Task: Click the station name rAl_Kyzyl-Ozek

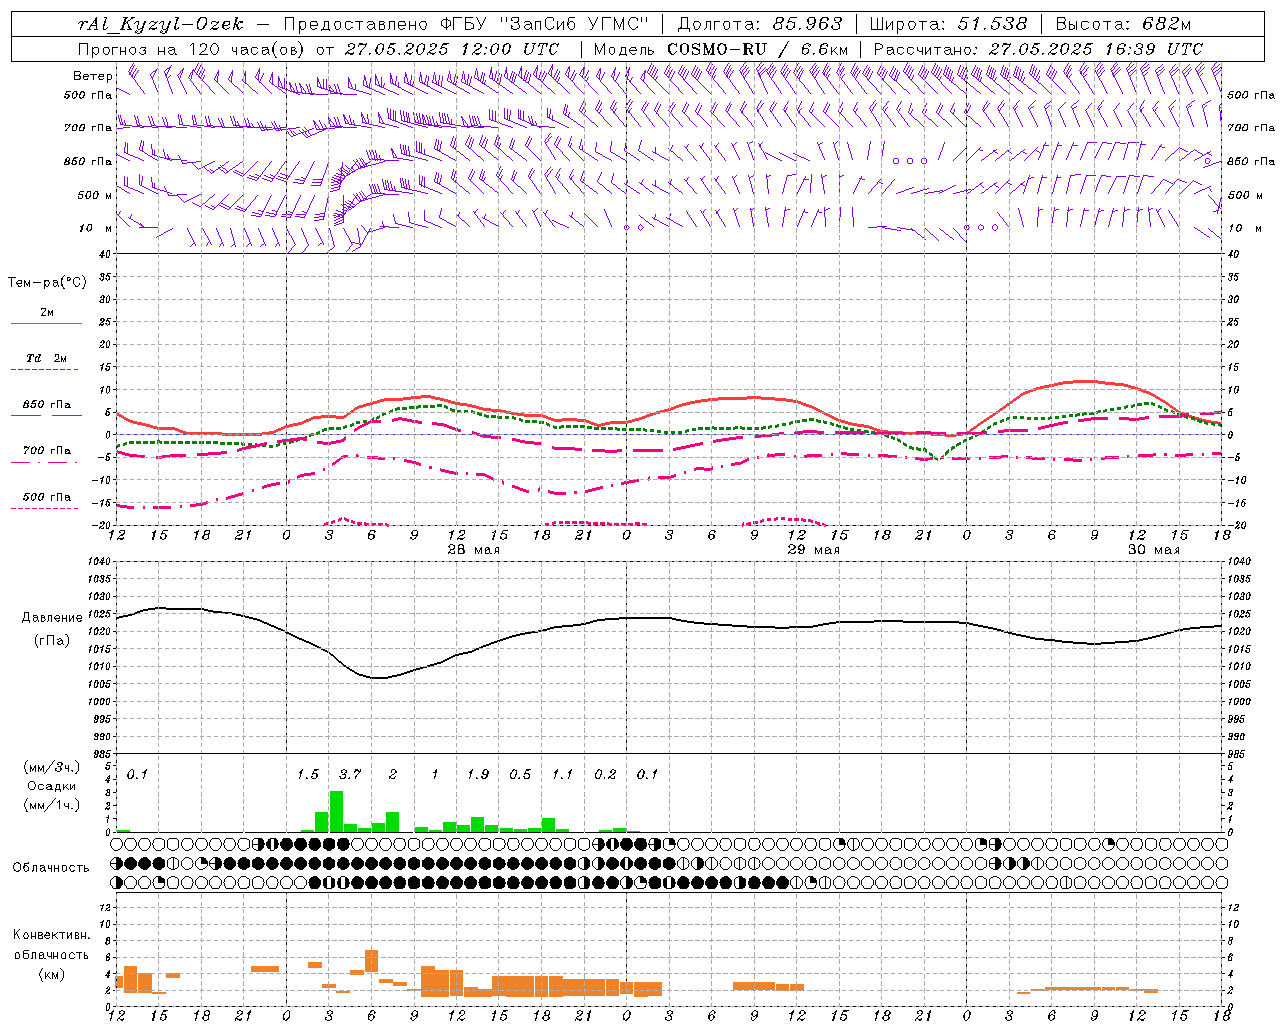Action: coord(160,24)
